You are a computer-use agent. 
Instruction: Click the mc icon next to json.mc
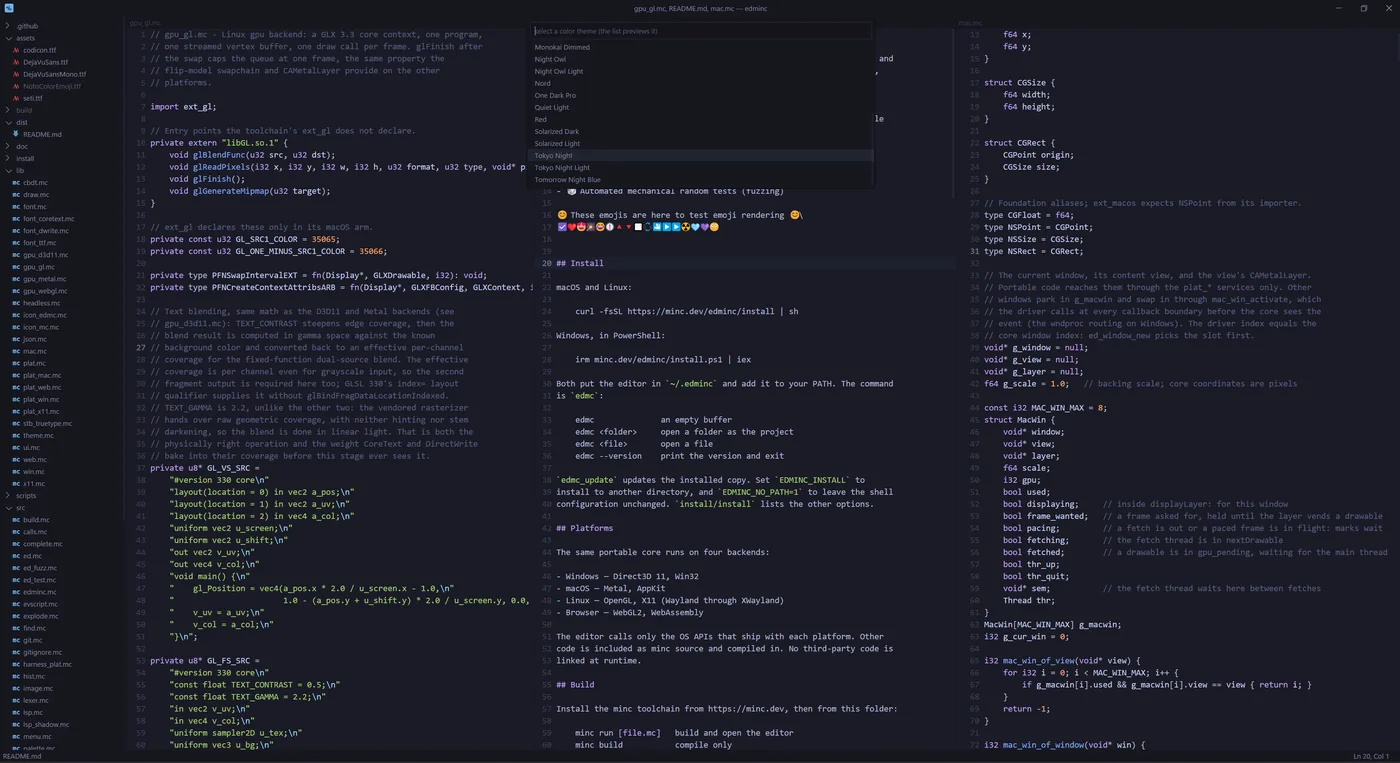[16, 339]
